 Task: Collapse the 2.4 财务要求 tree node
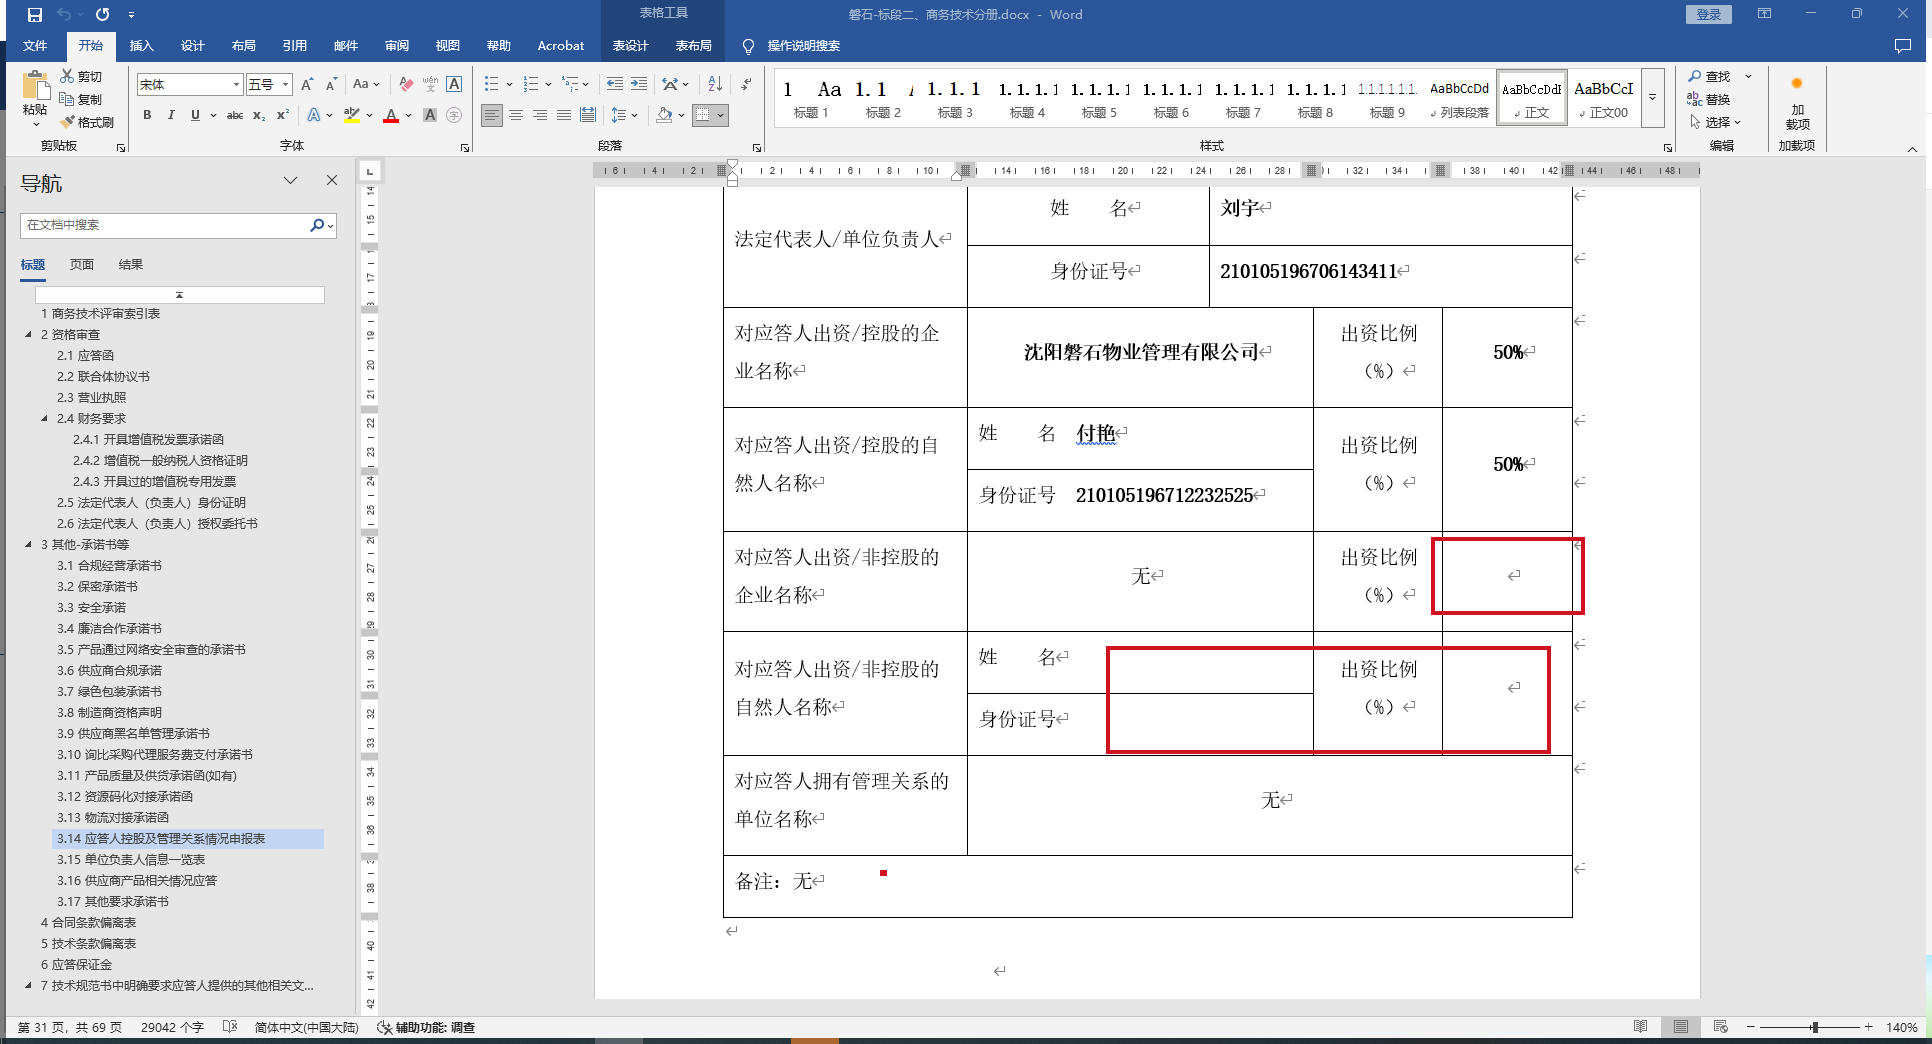(x=44, y=419)
